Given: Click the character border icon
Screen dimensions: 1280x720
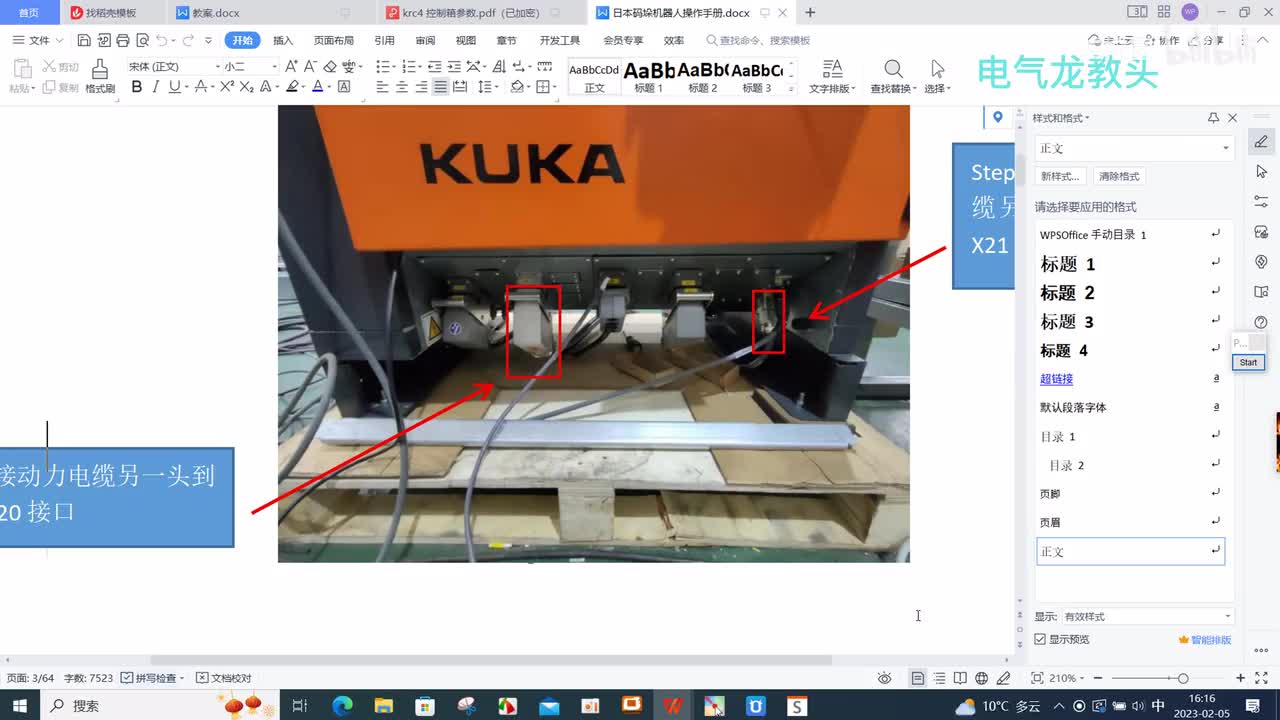Looking at the screenshot, I should (344, 87).
